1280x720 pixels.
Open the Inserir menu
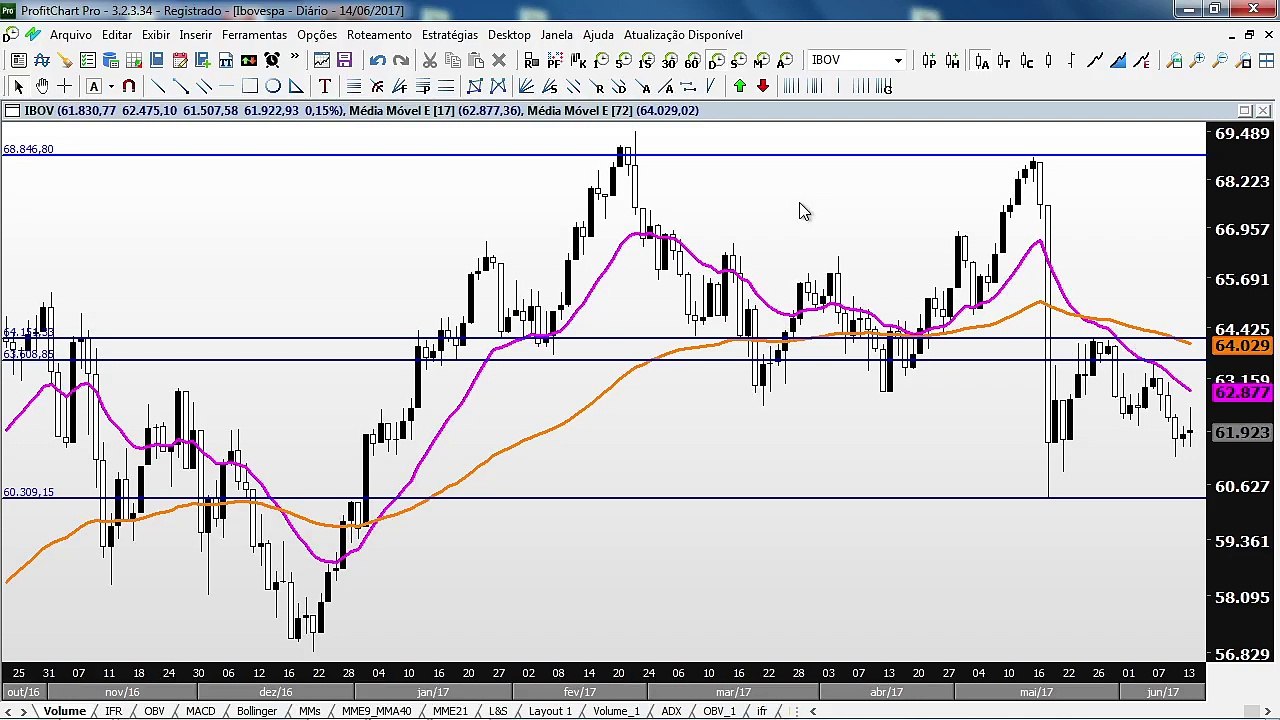(196, 35)
